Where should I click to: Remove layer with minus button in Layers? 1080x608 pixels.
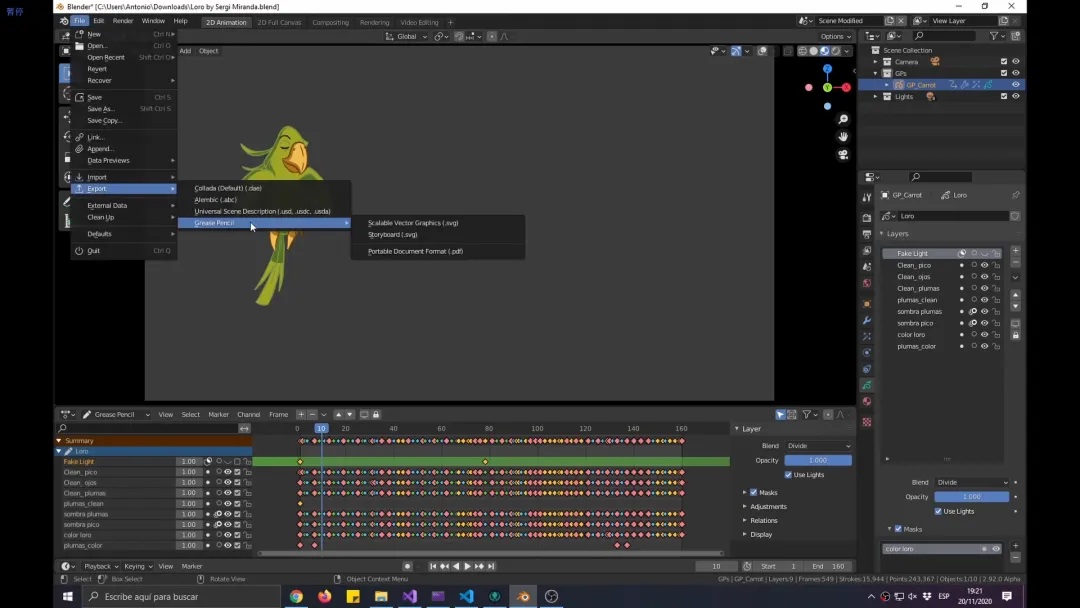(1015, 262)
